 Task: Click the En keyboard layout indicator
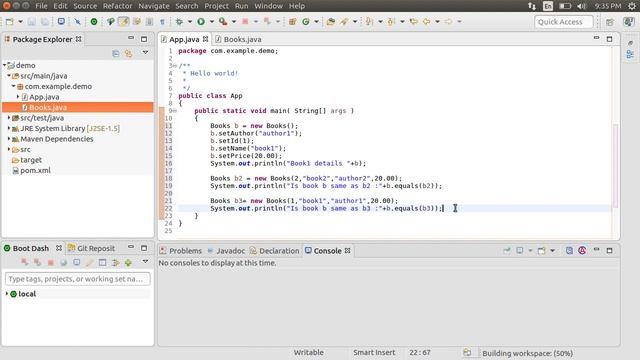pyautogui.click(x=548, y=6)
